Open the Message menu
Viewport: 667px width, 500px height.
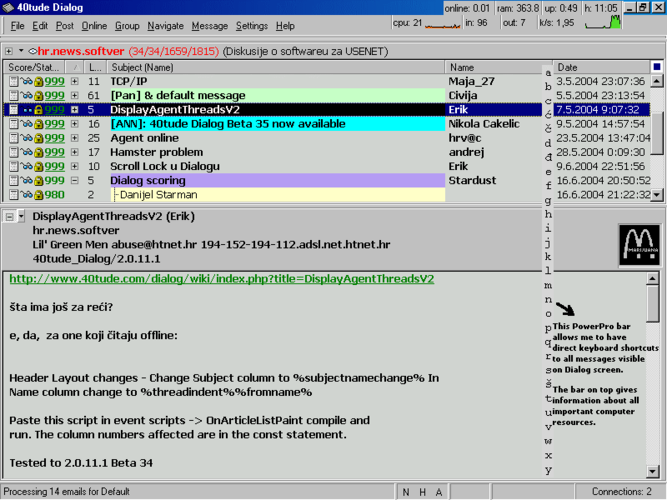coord(210,26)
